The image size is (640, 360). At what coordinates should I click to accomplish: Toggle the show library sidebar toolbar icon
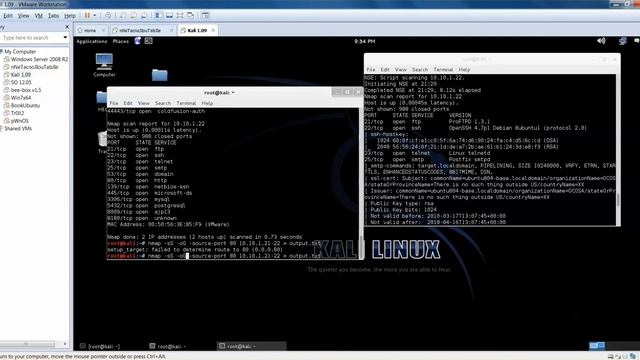tap(158, 16)
